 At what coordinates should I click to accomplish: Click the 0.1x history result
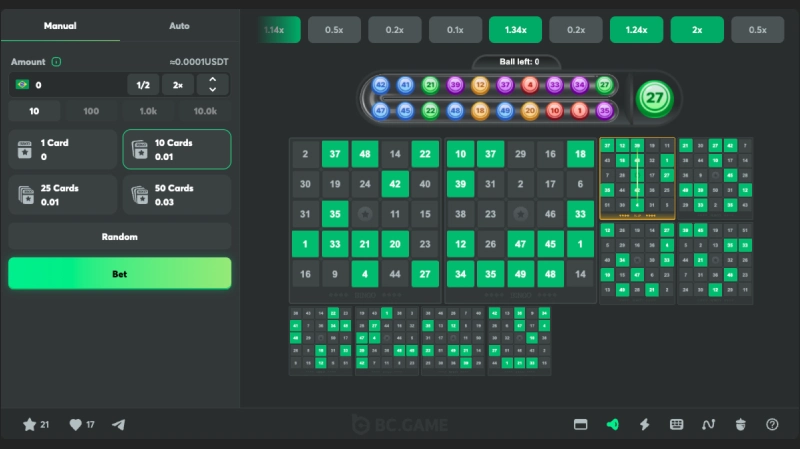[x=455, y=30]
